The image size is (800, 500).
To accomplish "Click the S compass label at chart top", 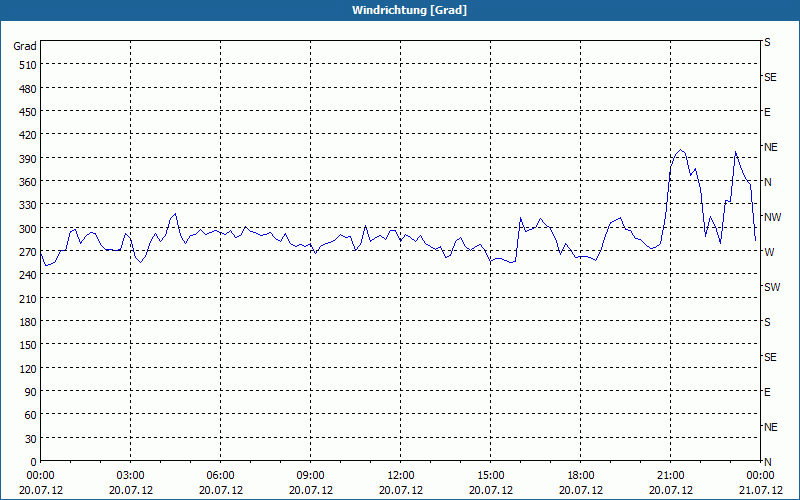I will click(x=767, y=42).
